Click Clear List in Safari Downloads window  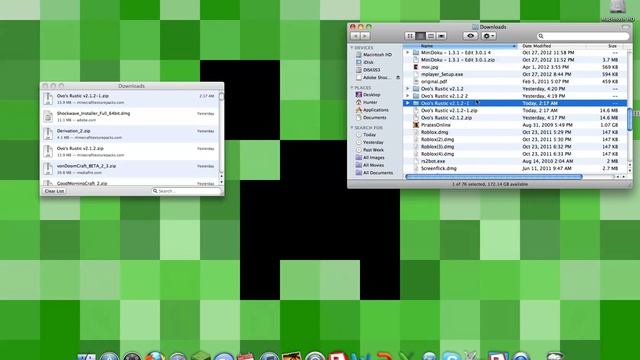[54, 191]
